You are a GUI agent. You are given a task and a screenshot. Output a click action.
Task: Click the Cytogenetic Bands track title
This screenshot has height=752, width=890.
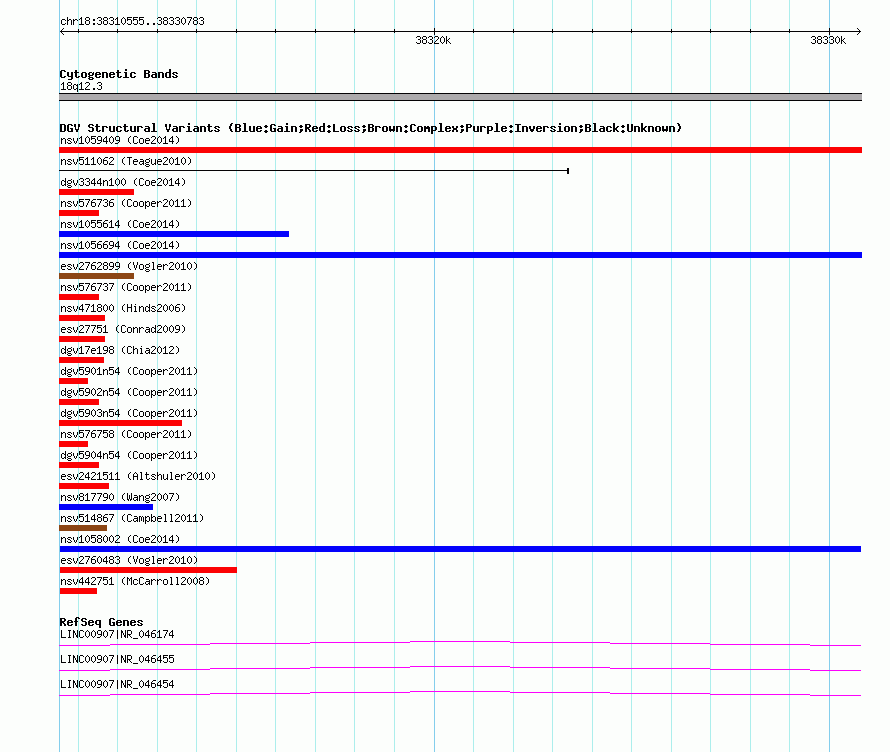pyautogui.click(x=119, y=74)
